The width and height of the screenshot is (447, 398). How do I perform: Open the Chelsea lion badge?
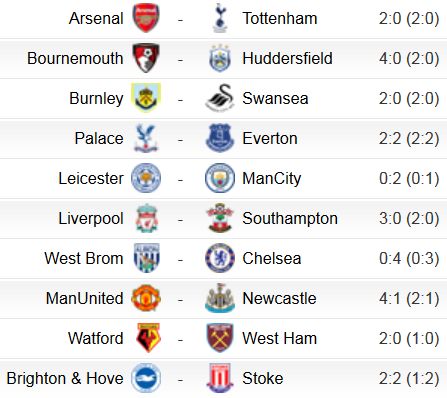click(220, 258)
